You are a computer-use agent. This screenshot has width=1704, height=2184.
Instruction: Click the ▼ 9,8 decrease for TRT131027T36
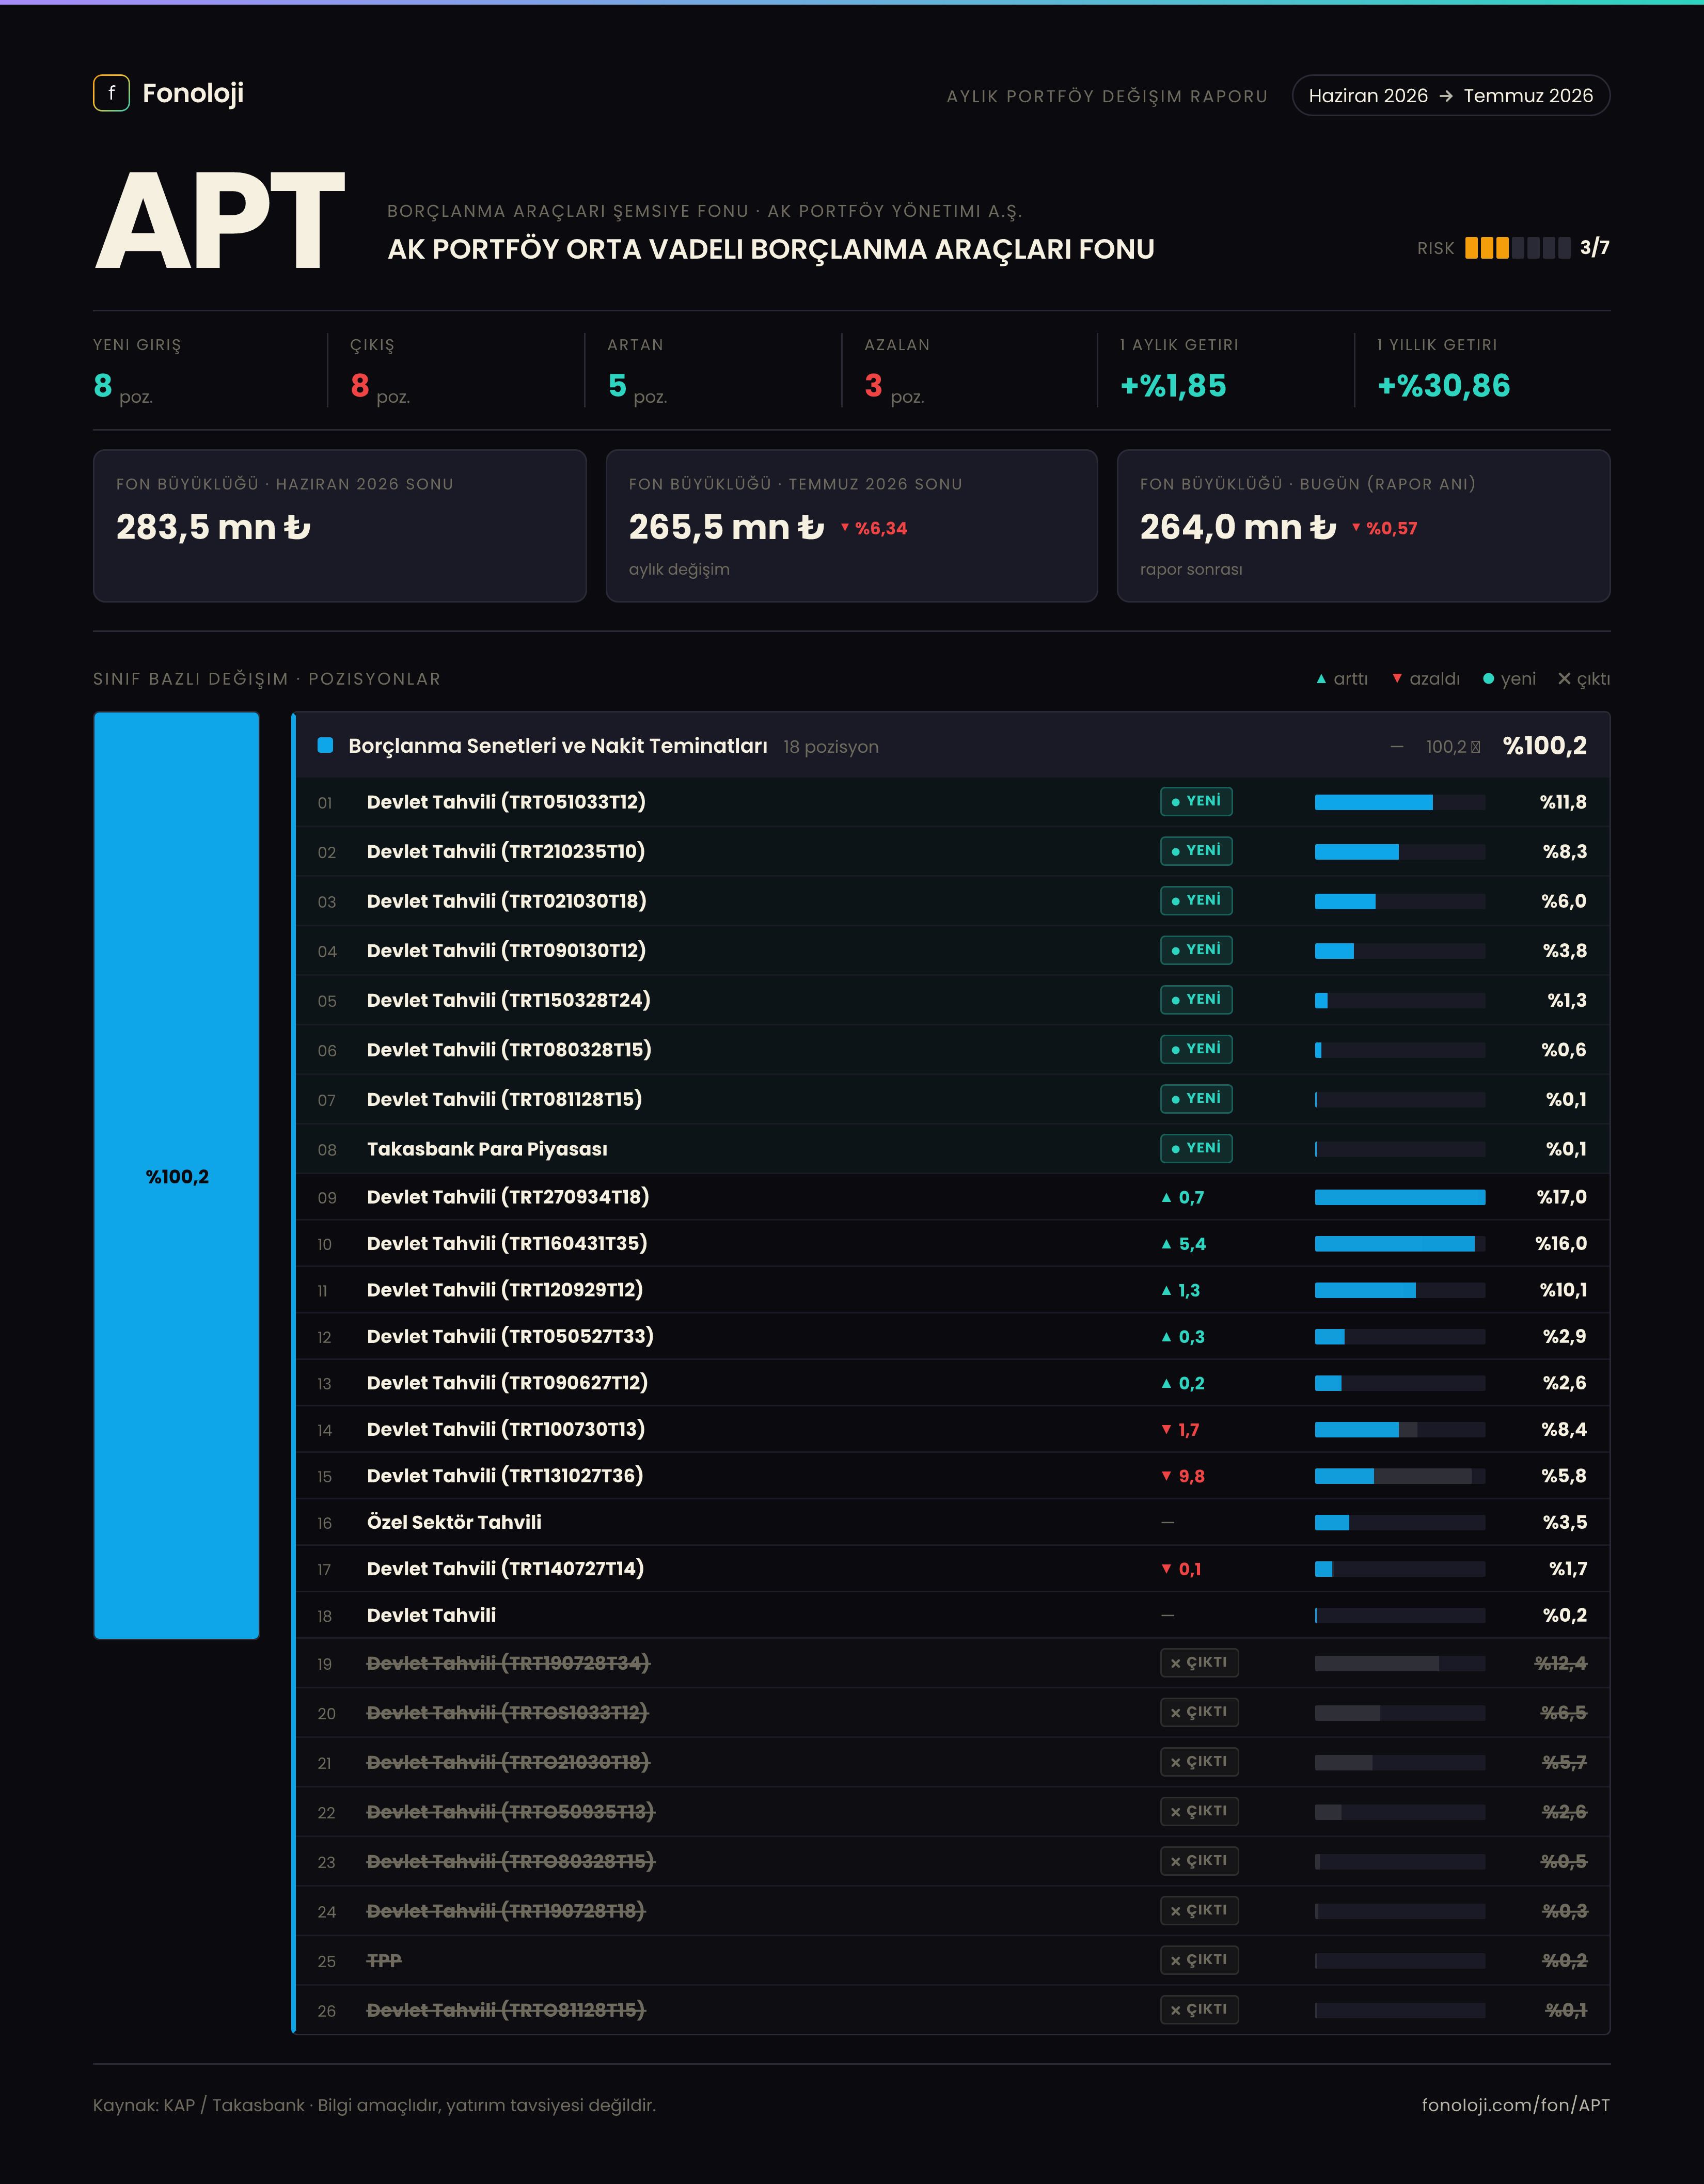click(1182, 1477)
